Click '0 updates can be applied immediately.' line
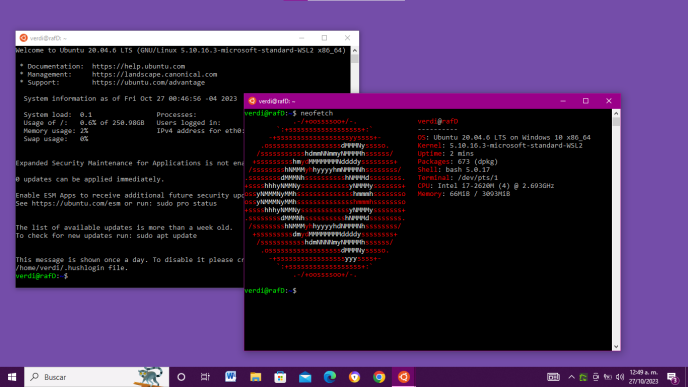The image size is (688, 387). point(90,179)
